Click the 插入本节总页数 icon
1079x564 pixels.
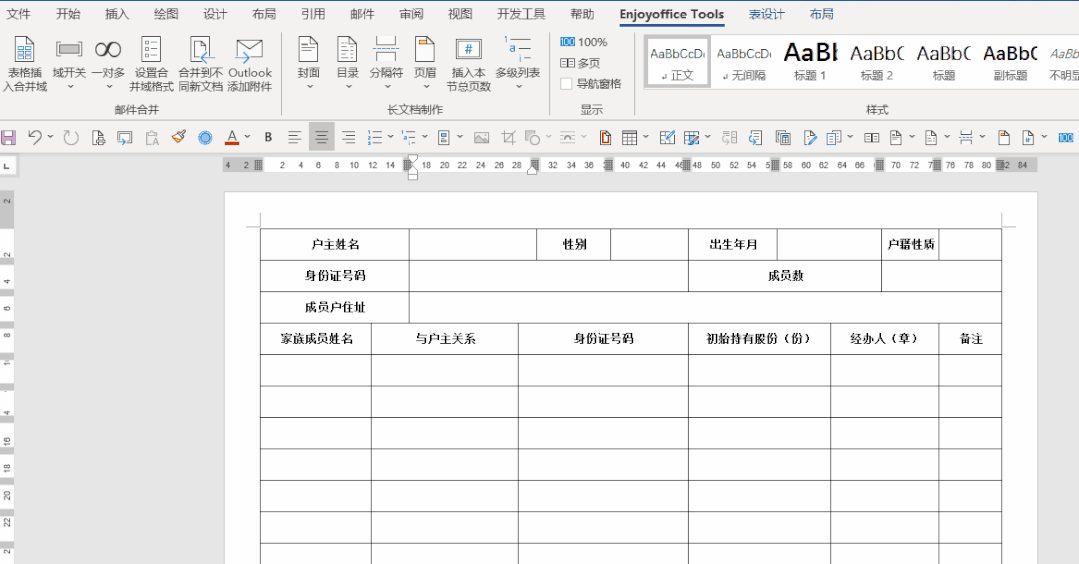[469, 50]
